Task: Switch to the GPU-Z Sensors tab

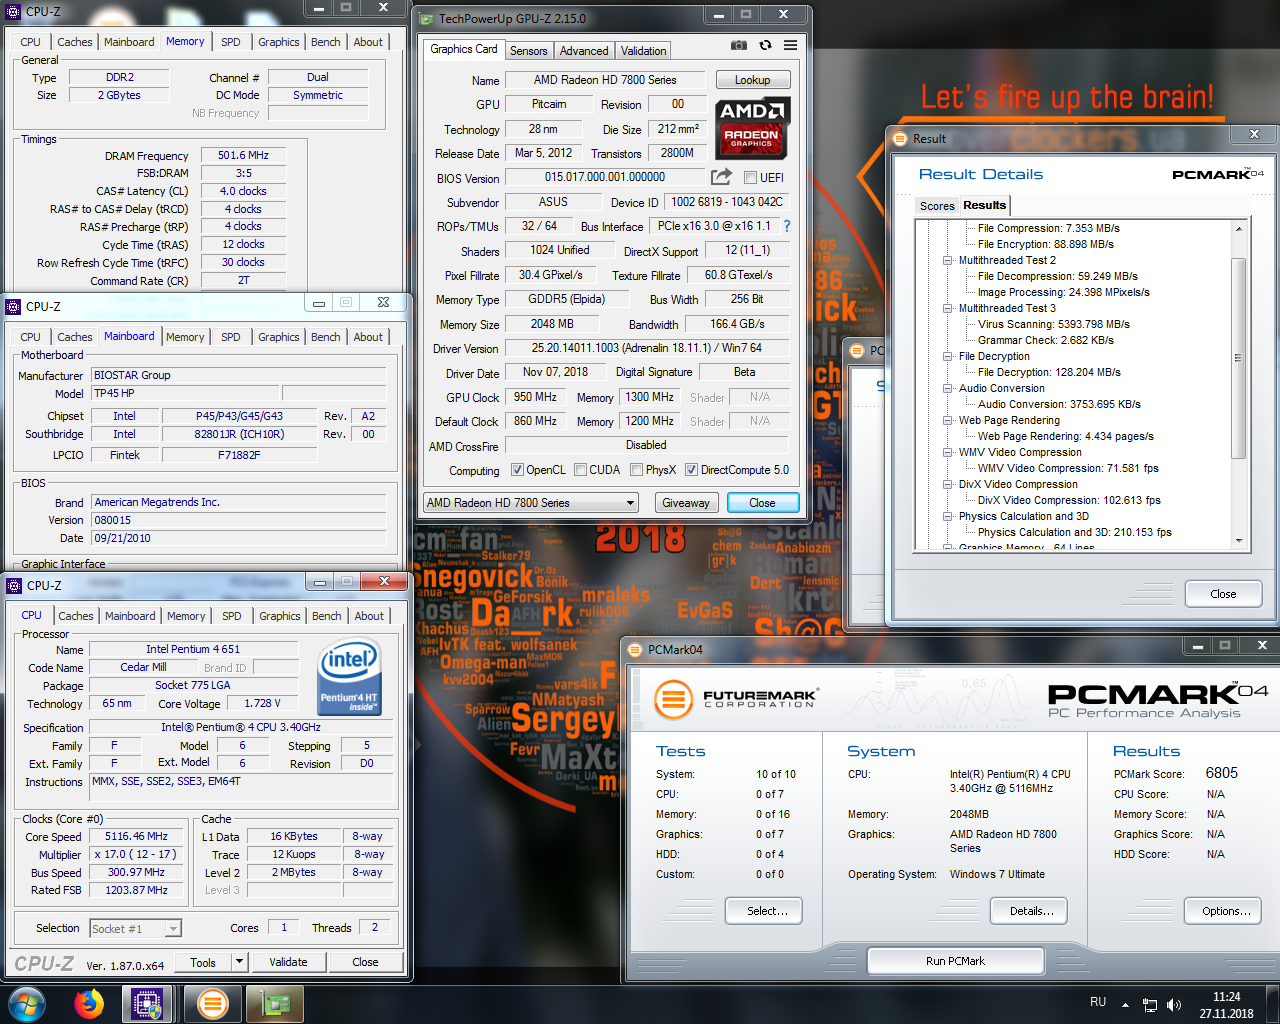Action: point(528,51)
